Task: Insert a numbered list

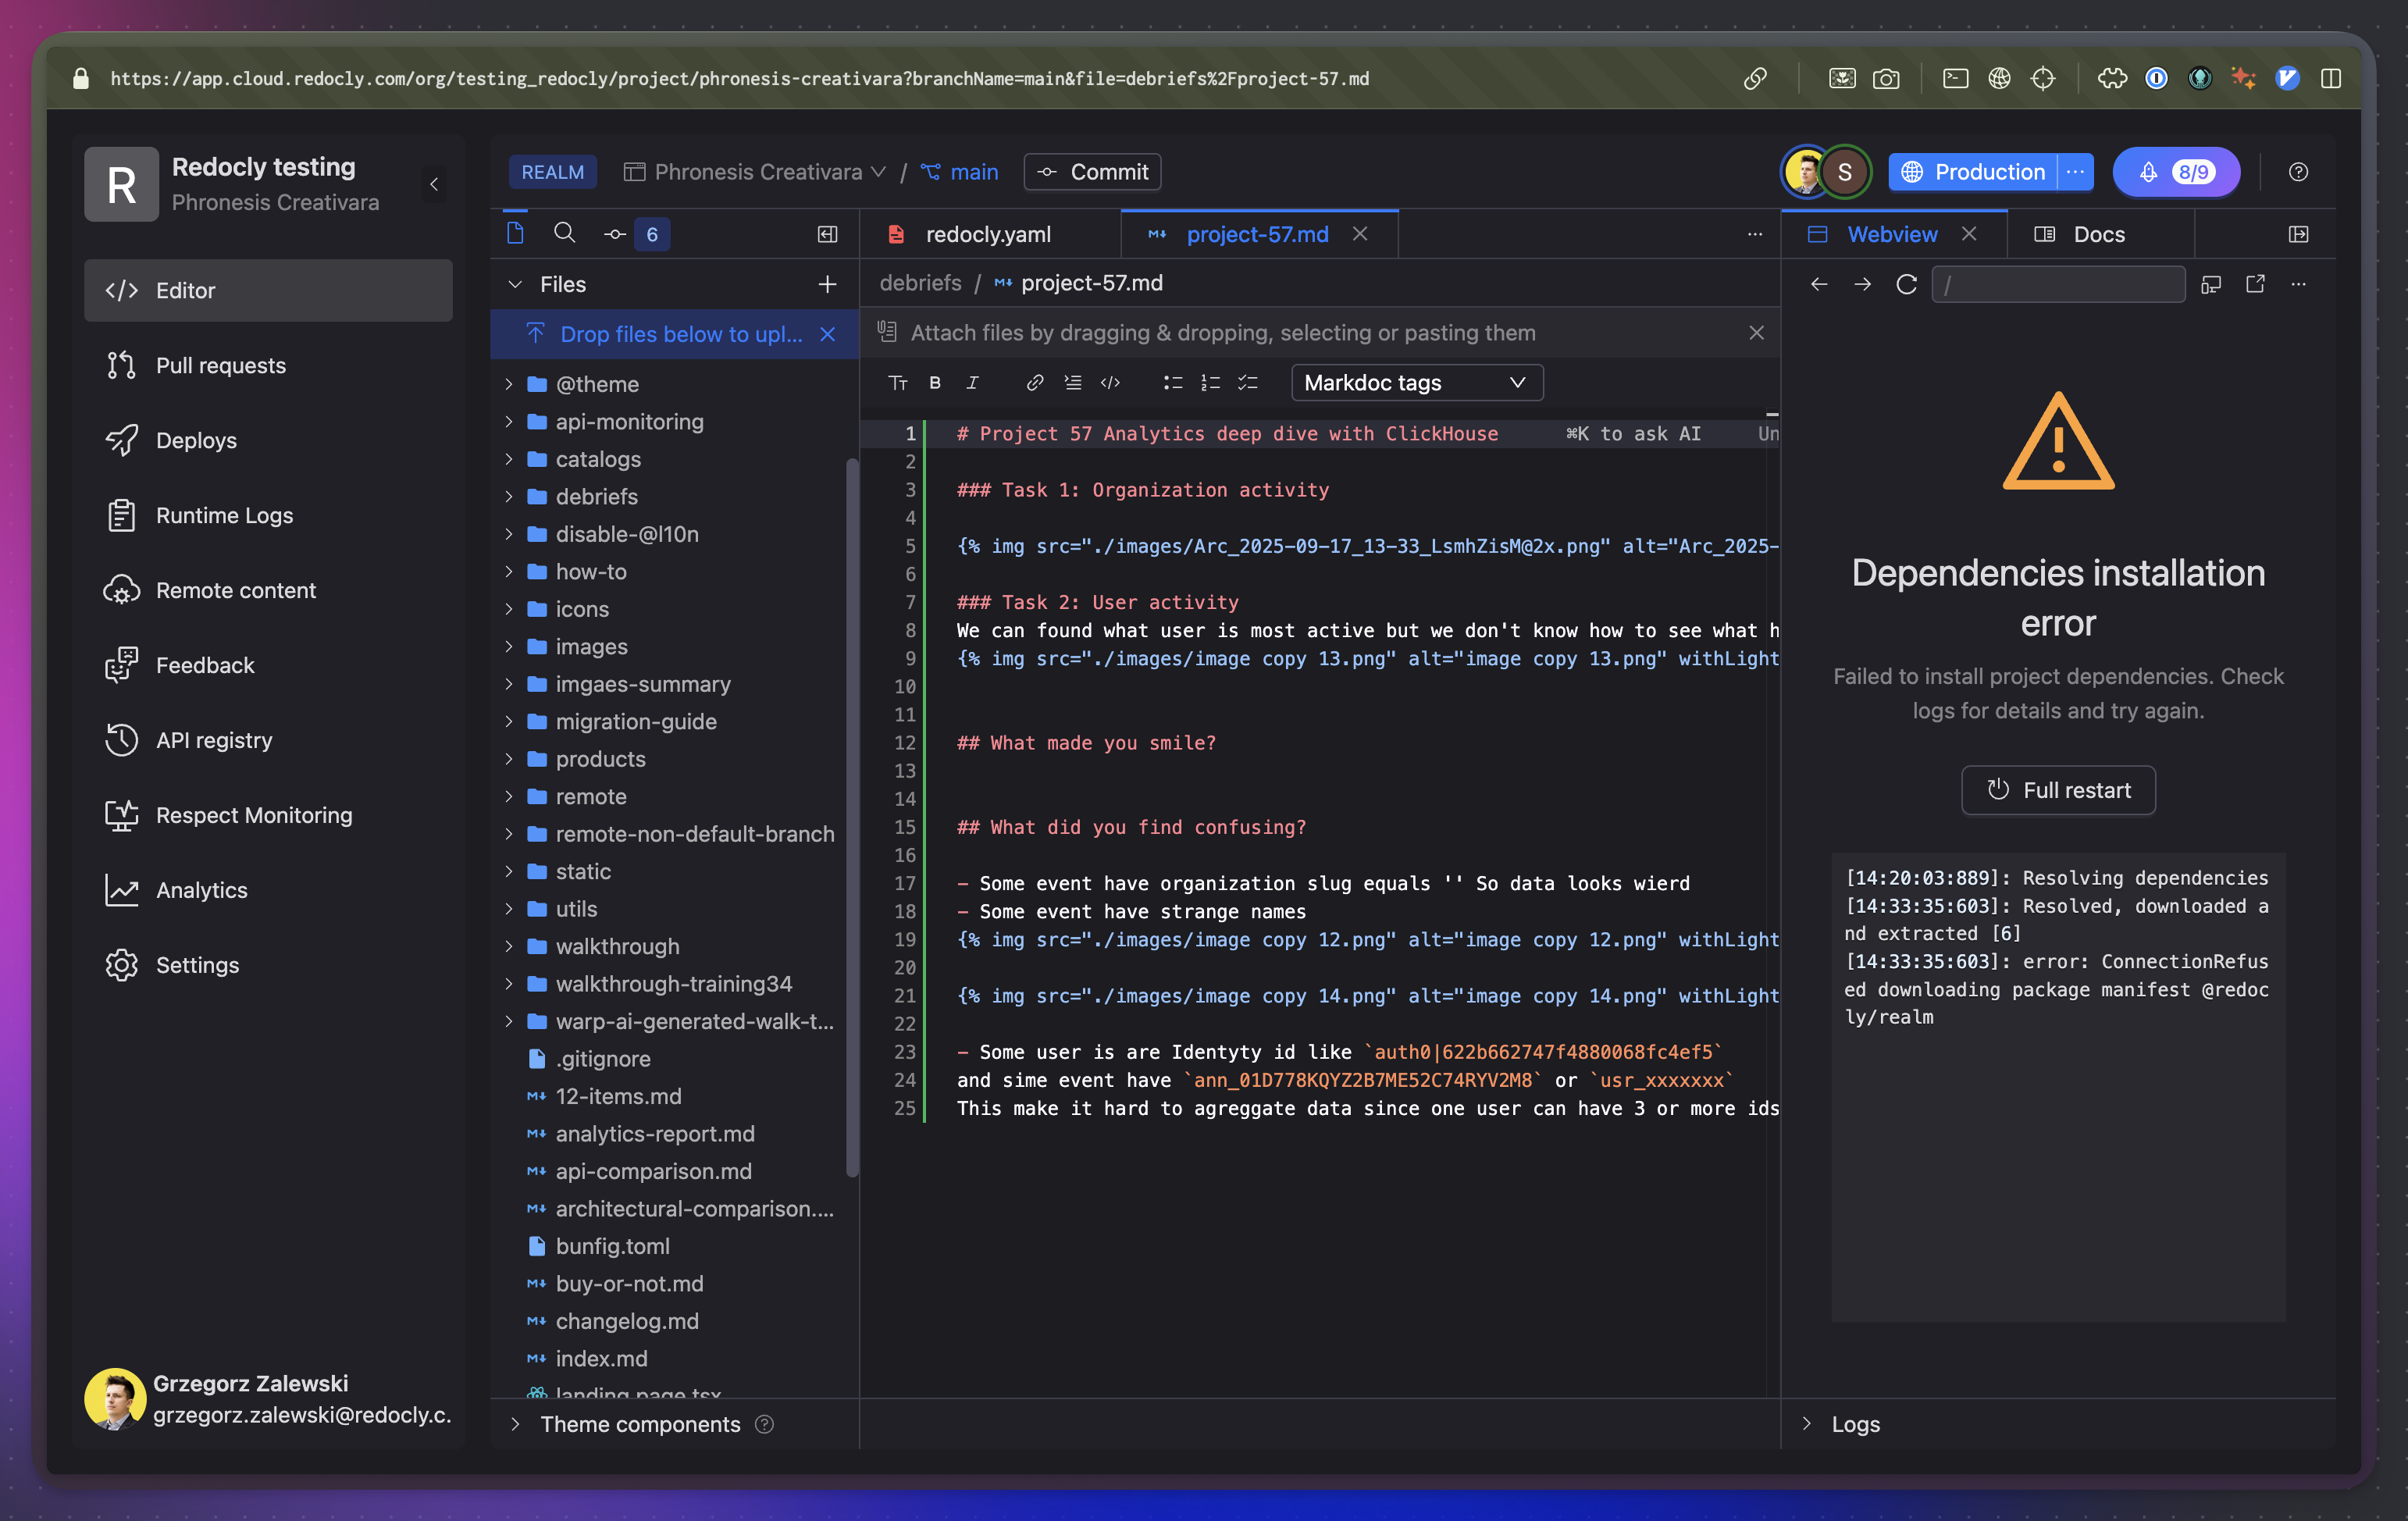Action: 1210,382
